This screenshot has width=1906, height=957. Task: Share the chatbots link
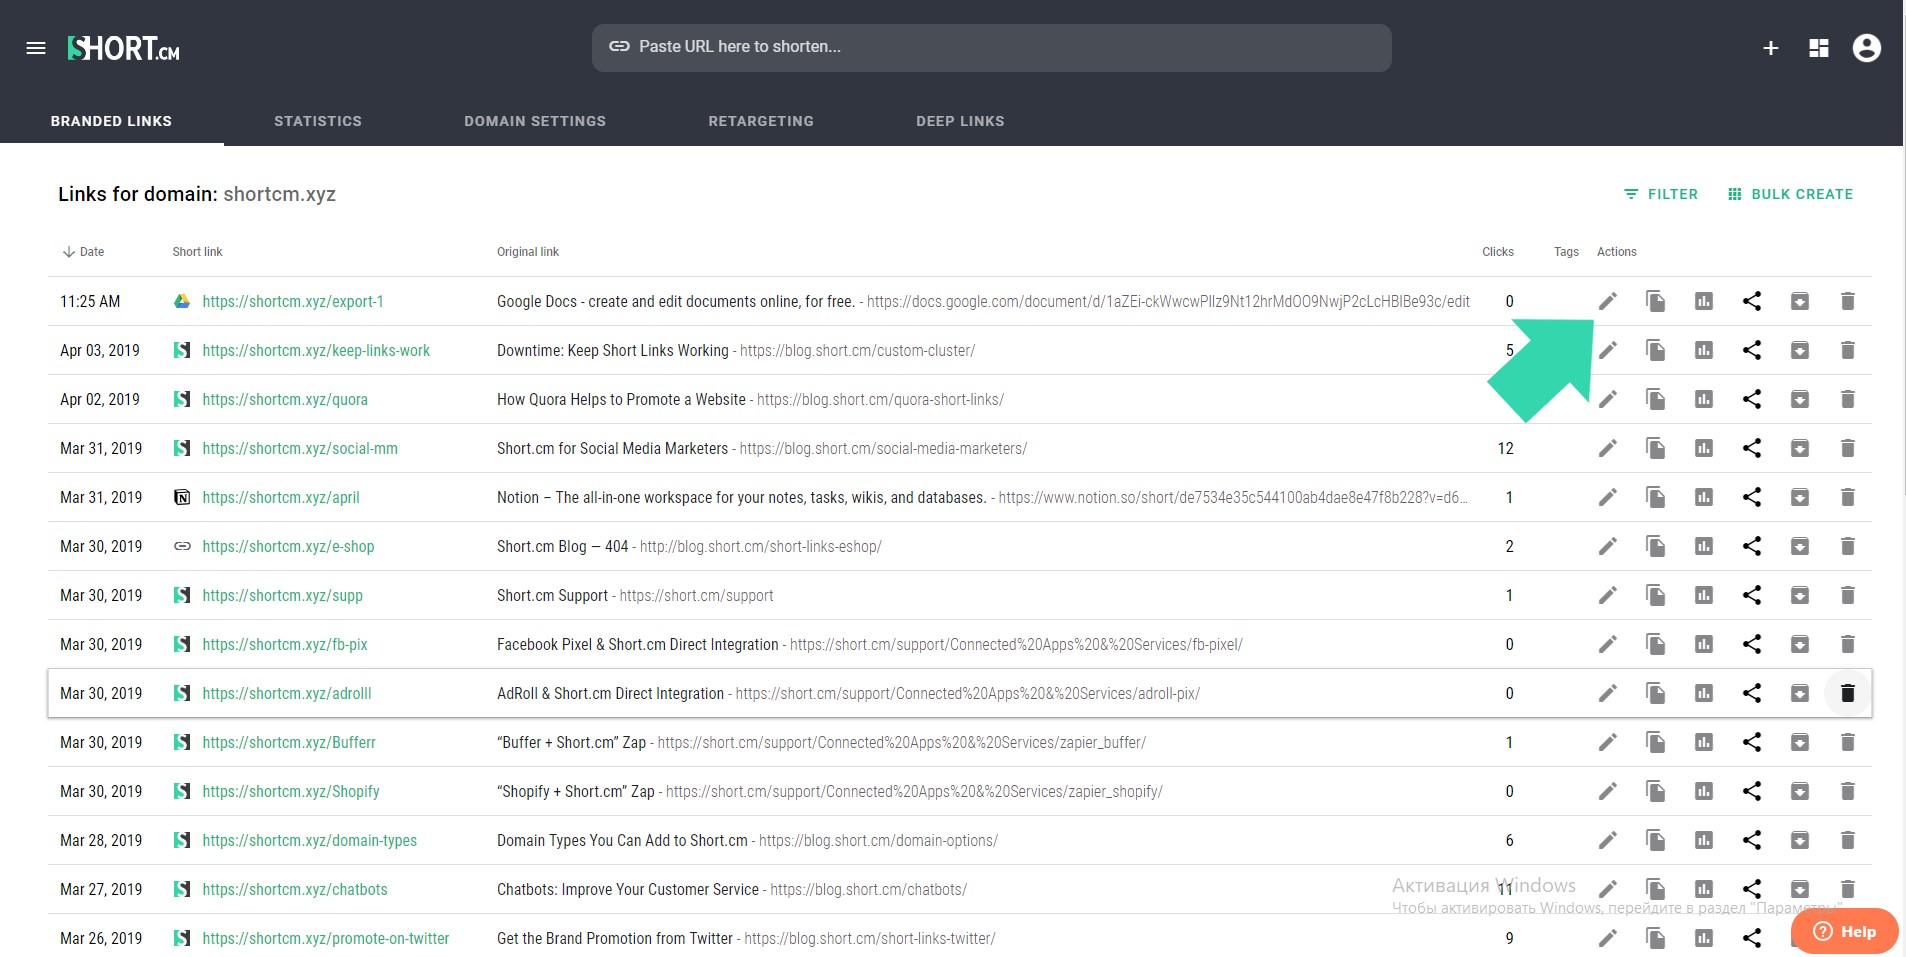tap(1751, 889)
